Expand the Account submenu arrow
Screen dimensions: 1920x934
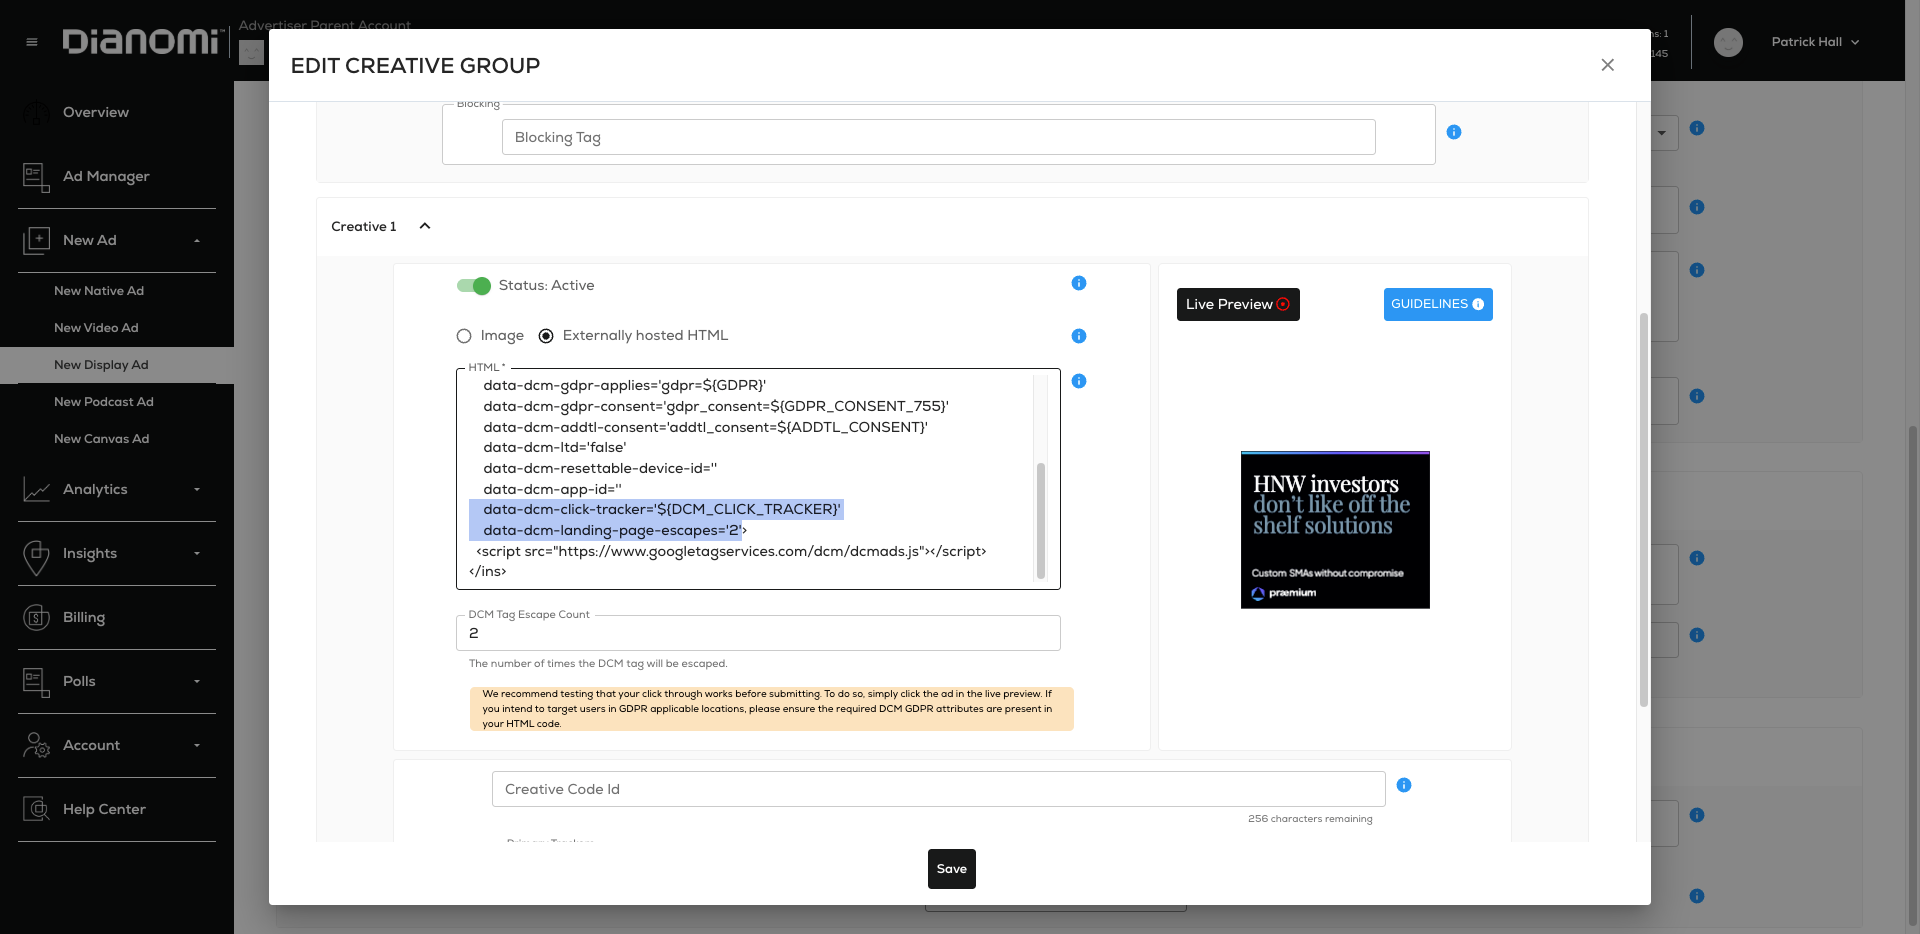(x=197, y=746)
